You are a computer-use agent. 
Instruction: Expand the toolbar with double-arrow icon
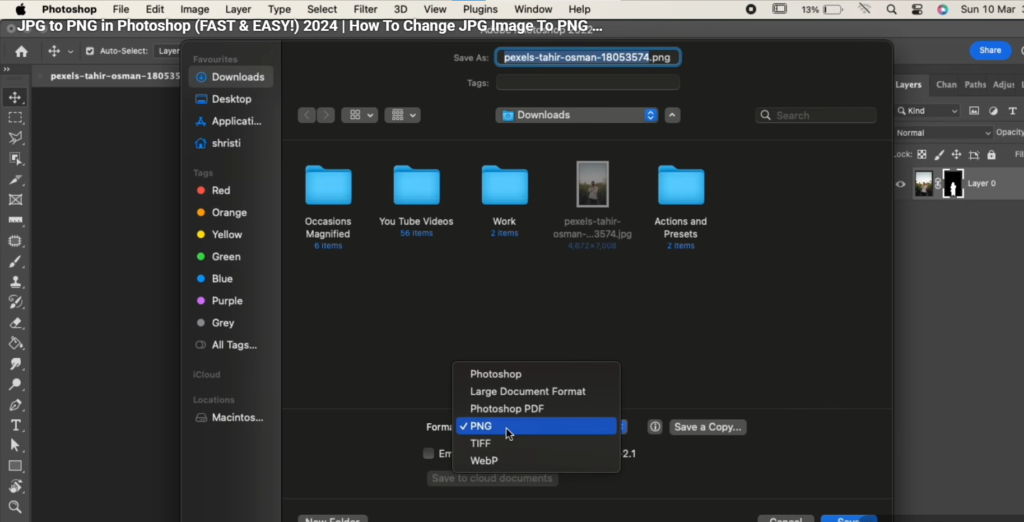[x=7, y=69]
